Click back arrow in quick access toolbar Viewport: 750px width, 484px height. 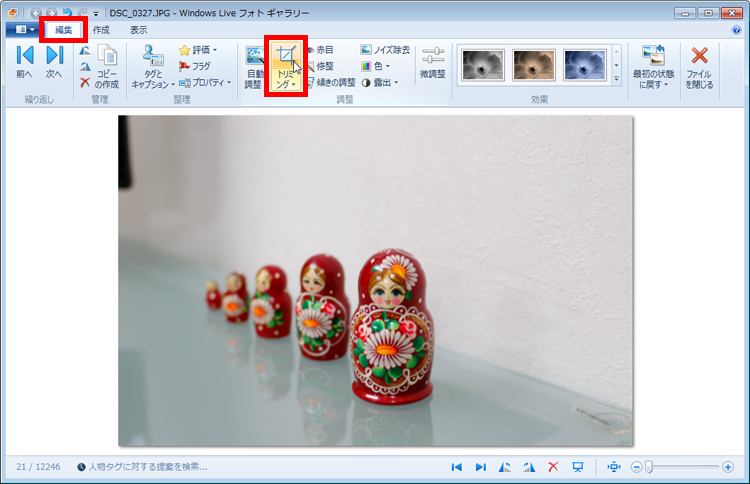pos(35,13)
